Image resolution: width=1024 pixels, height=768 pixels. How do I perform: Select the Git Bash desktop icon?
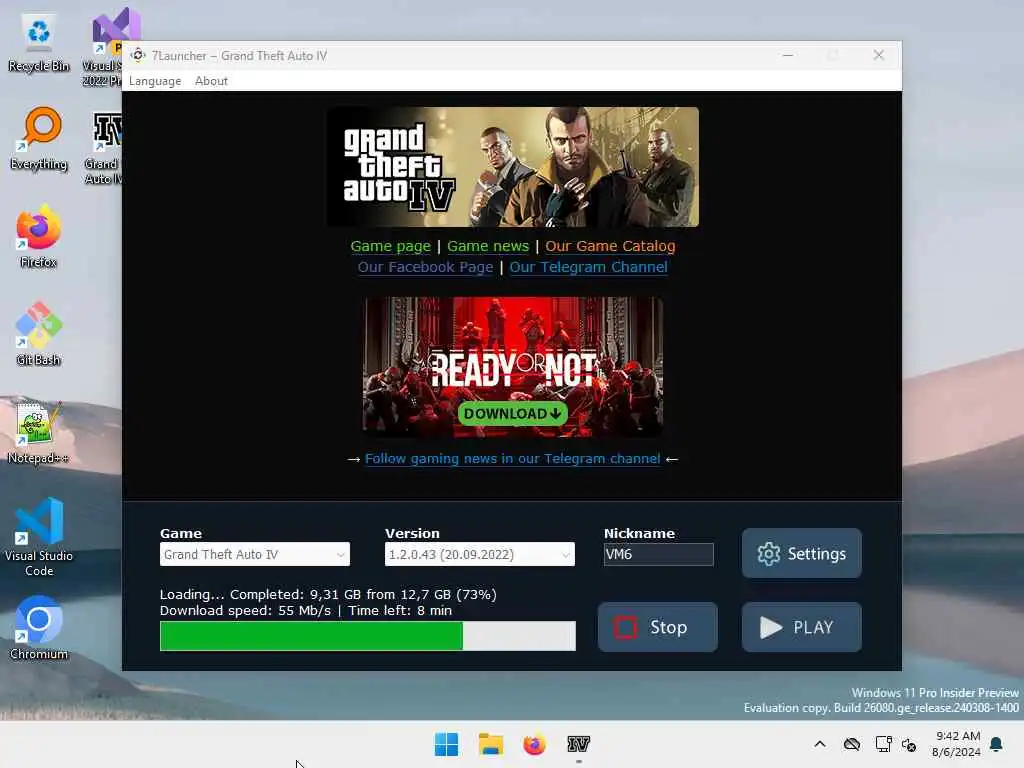39,334
